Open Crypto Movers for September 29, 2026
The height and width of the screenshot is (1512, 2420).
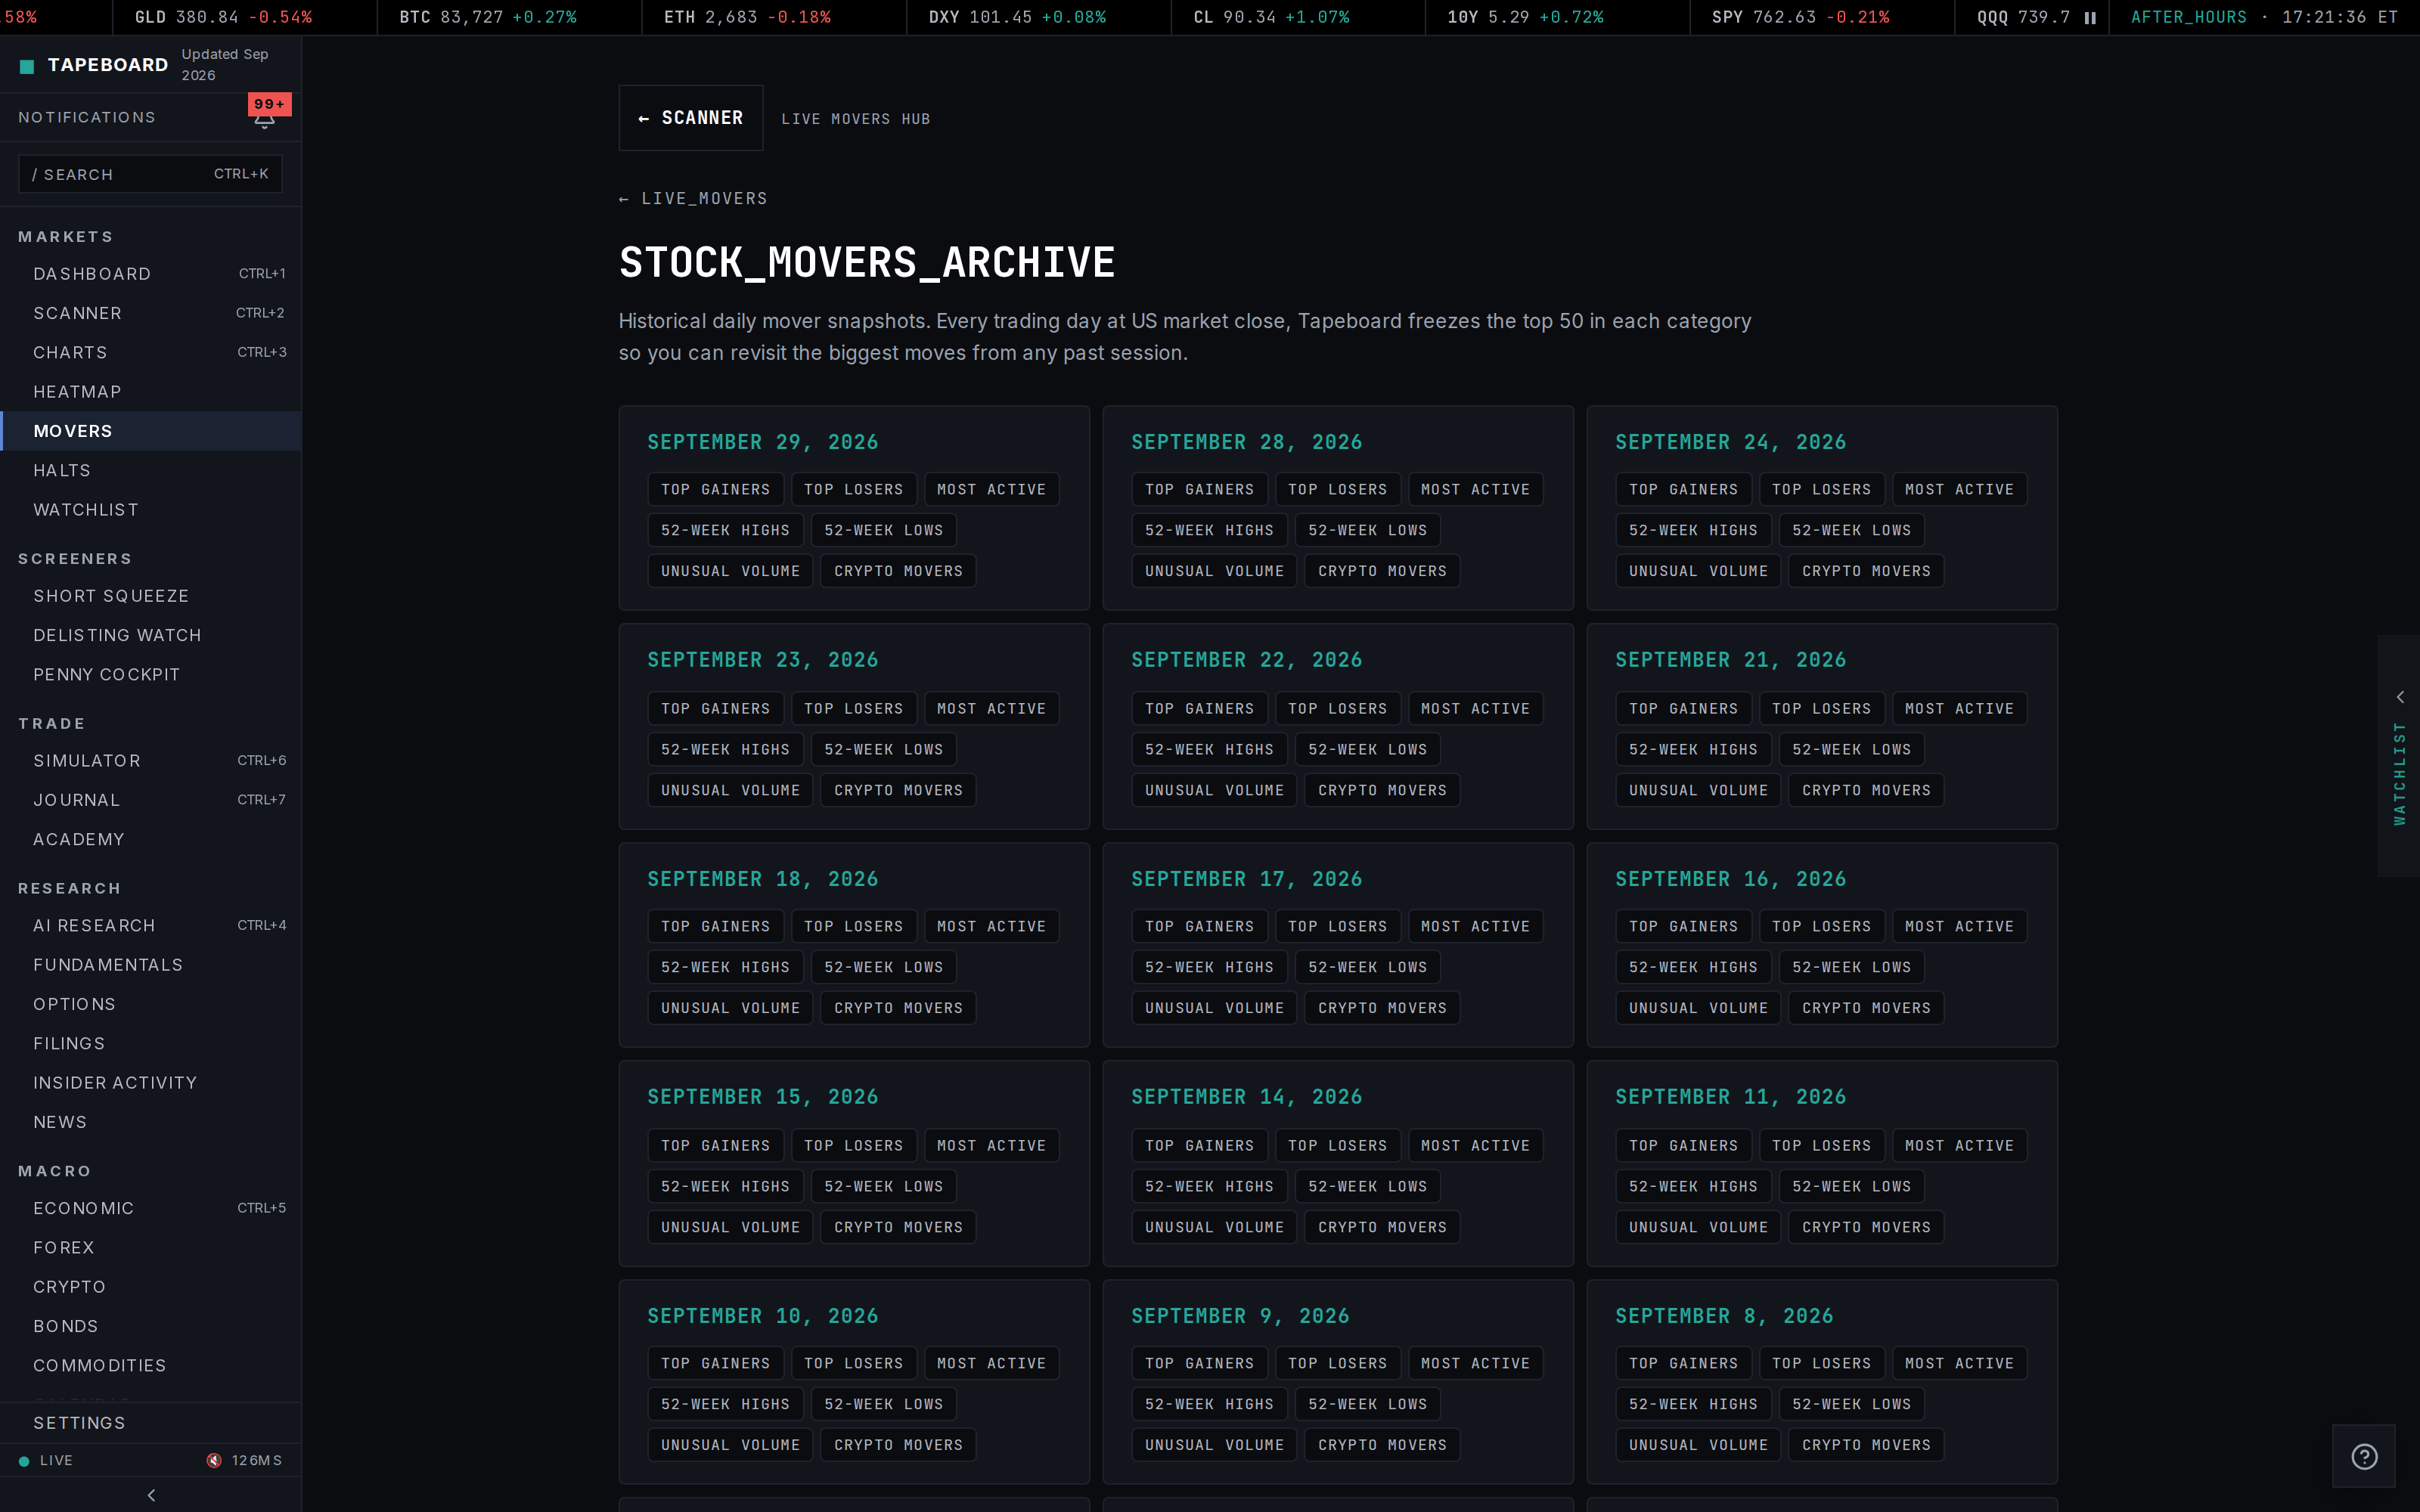point(898,571)
